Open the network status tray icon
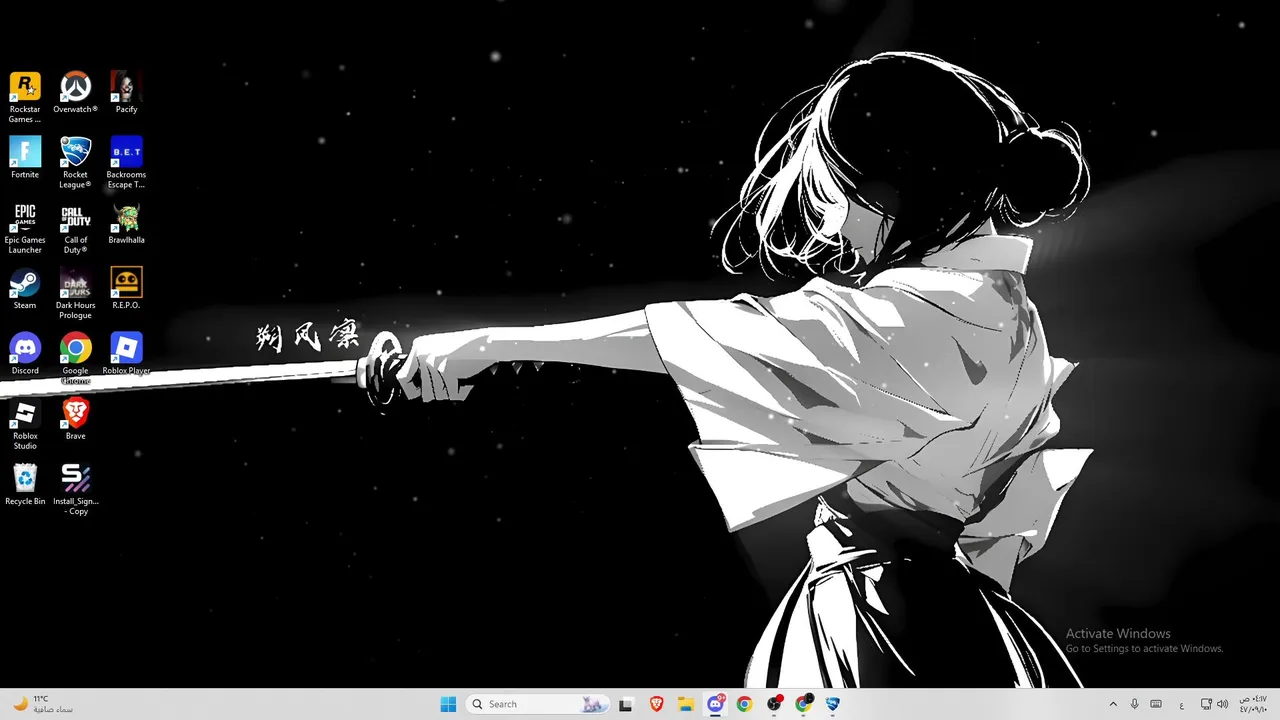Image resolution: width=1280 pixels, height=720 pixels. pos(1206,704)
